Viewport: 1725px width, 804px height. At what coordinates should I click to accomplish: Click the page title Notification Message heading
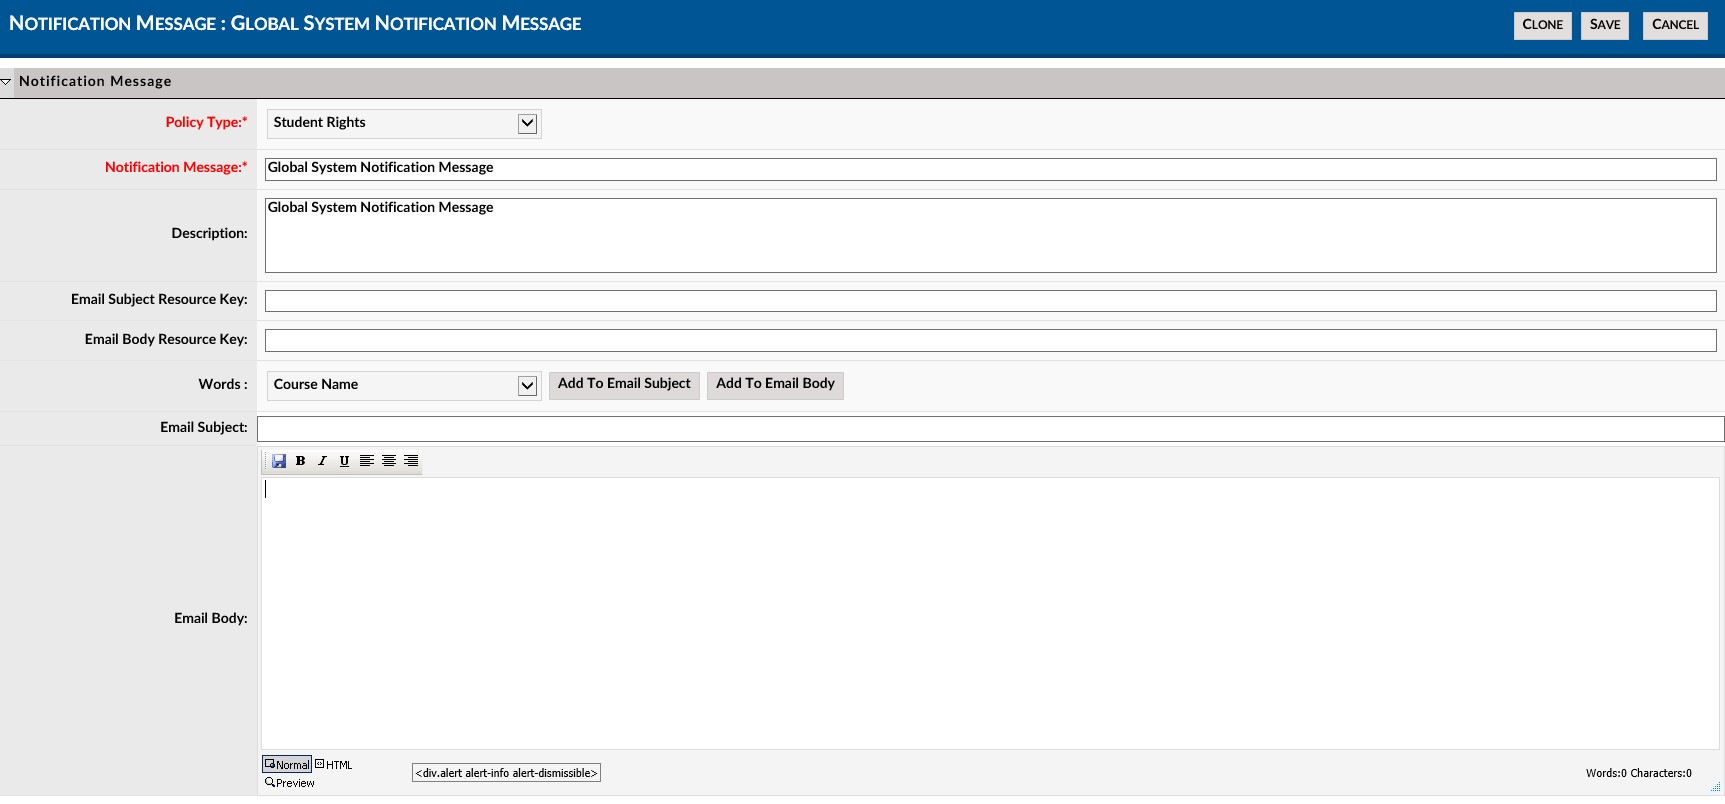(x=295, y=24)
